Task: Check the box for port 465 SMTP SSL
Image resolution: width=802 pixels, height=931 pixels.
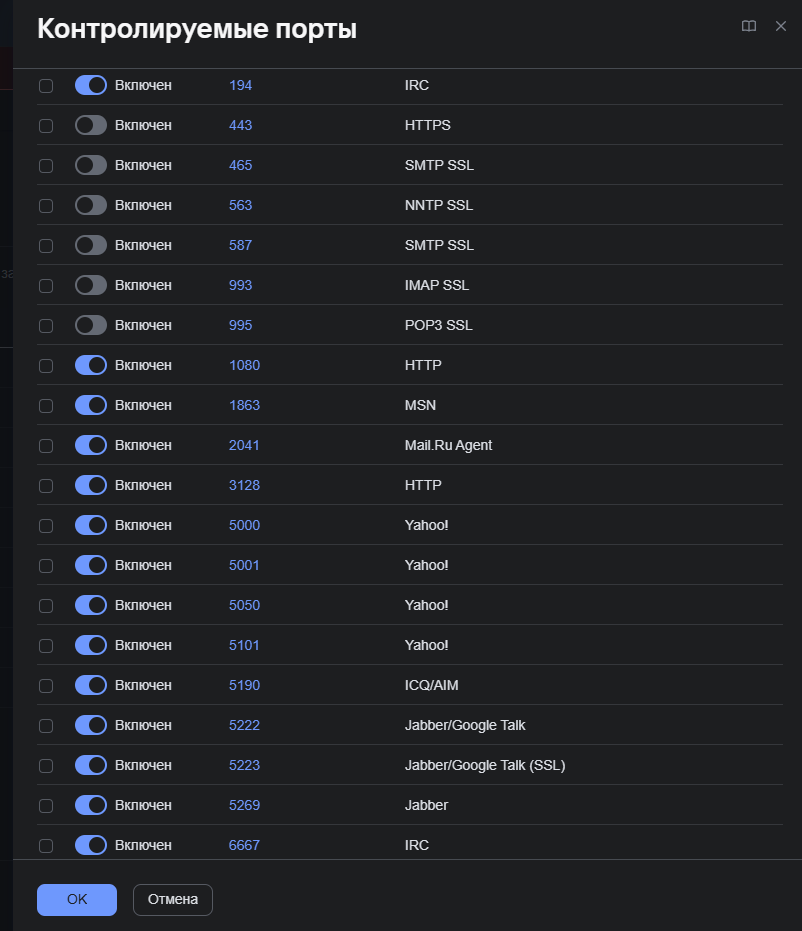Action: pyautogui.click(x=46, y=166)
